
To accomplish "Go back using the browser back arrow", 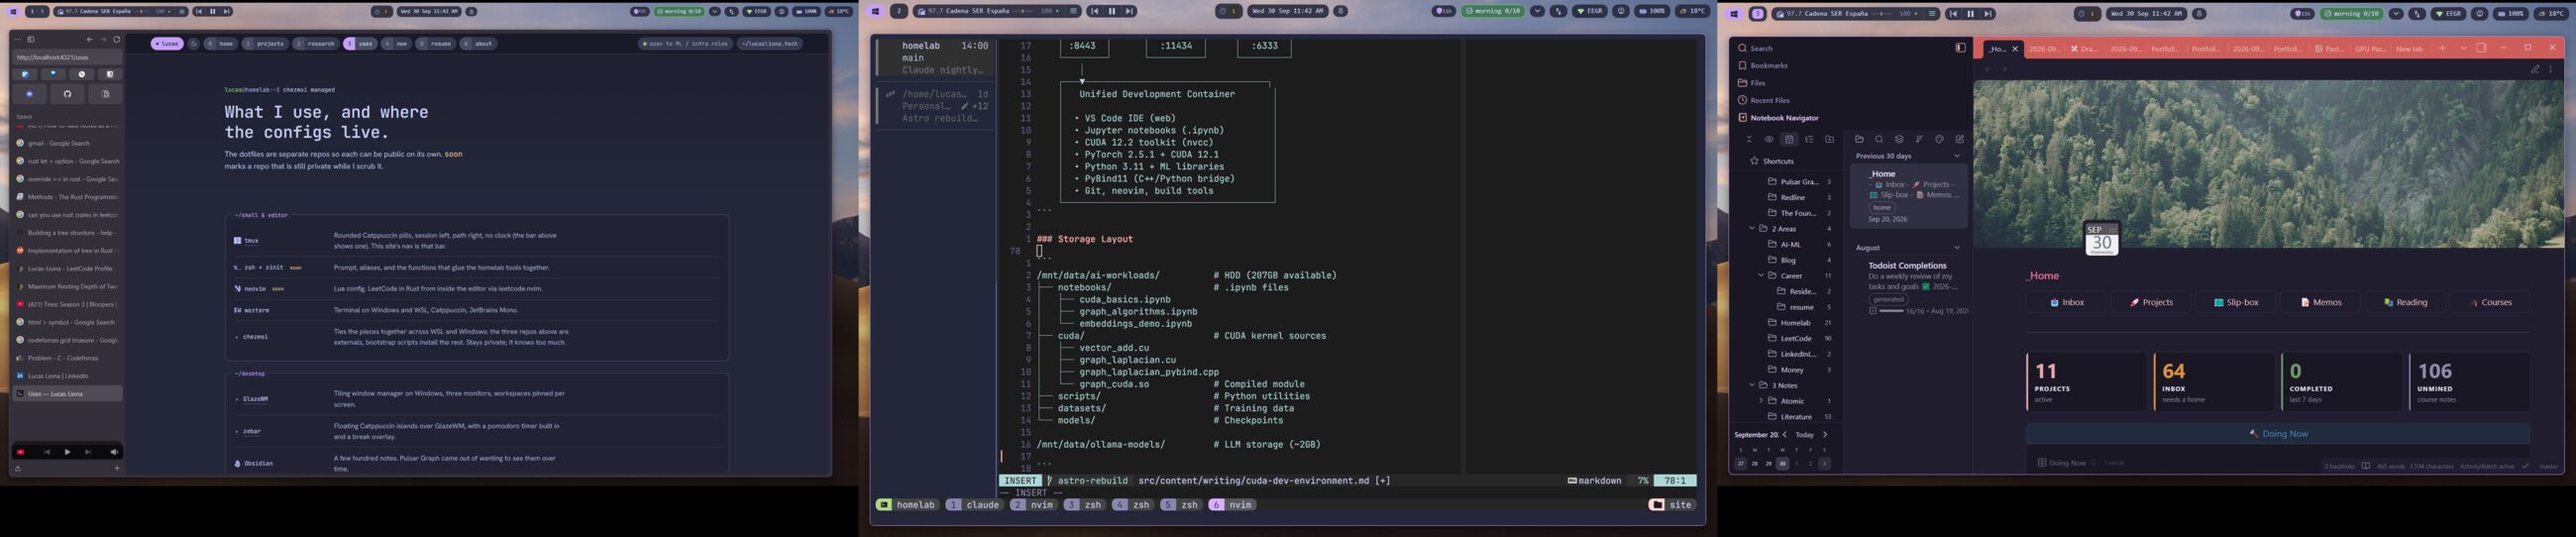I will (x=90, y=40).
